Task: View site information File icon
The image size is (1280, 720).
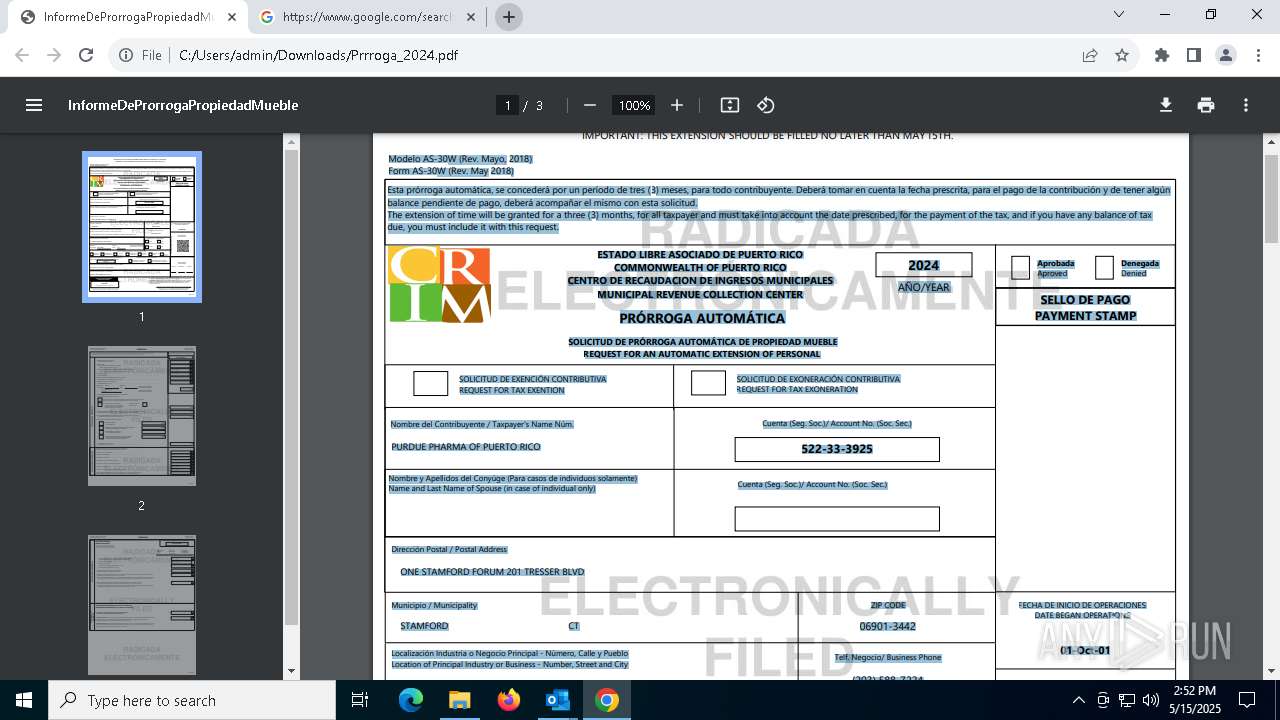Action: 140,55
